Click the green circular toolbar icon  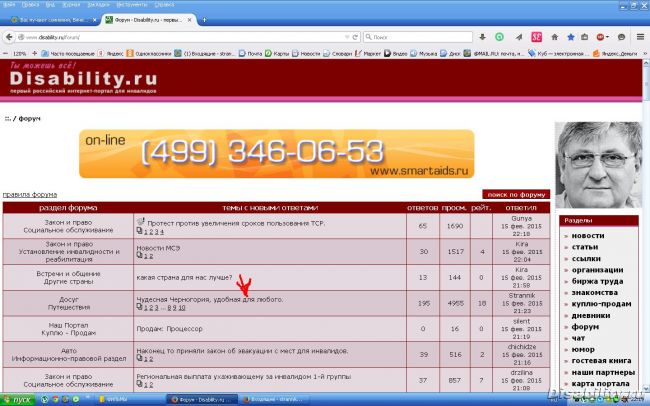click(500, 37)
